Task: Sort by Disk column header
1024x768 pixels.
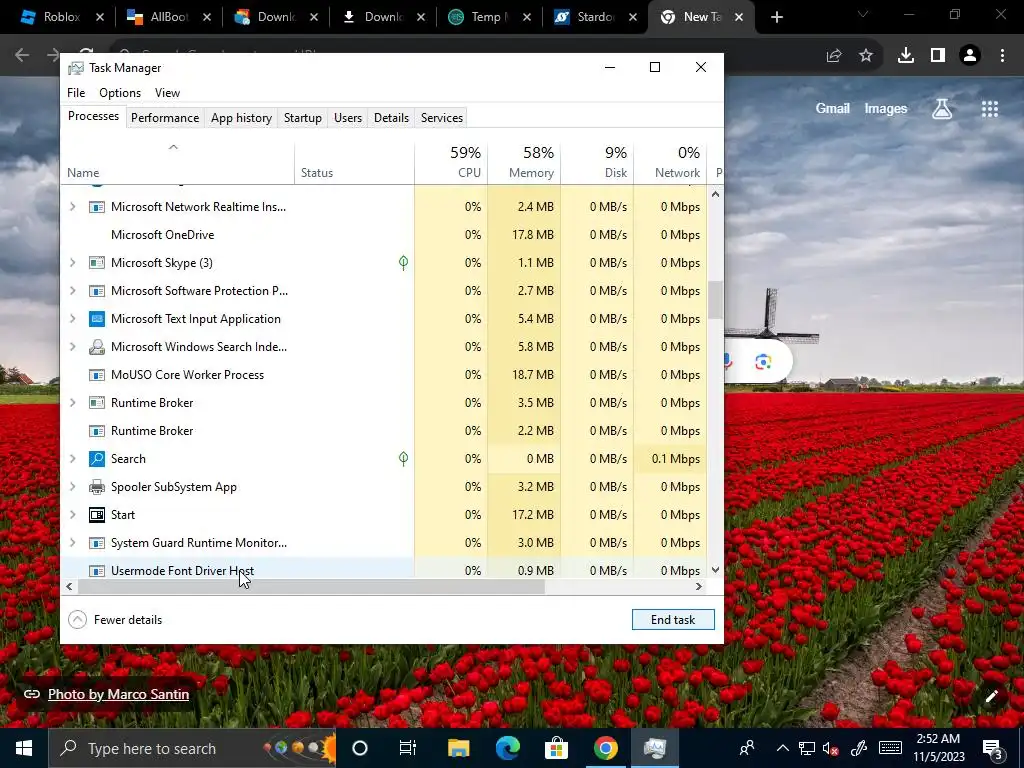Action: click(x=598, y=162)
